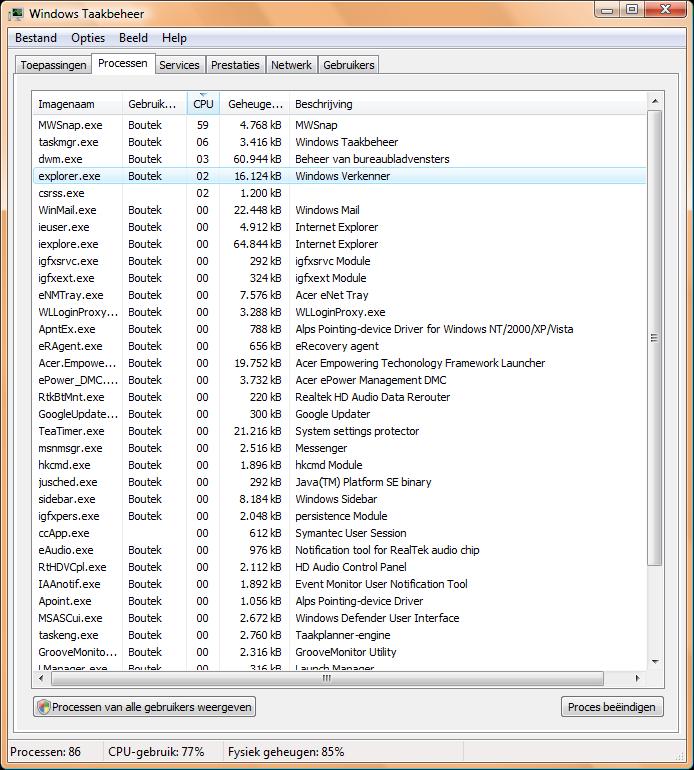
Task: Open the Beeld menu
Action: (x=133, y=38)
